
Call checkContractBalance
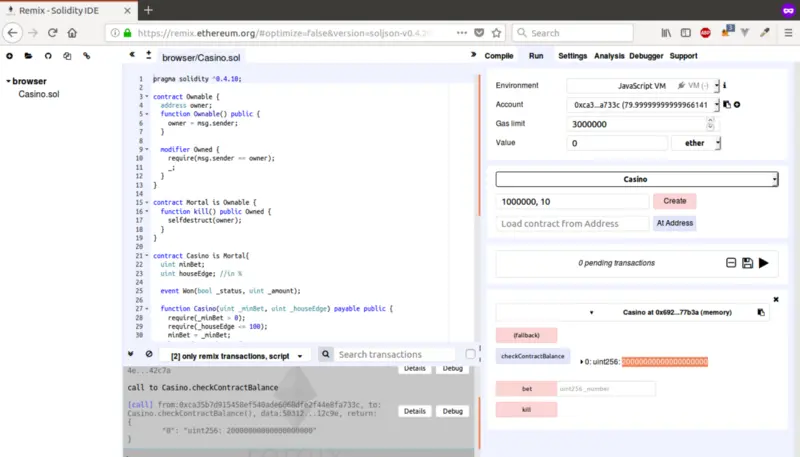[x=533, y=356]
